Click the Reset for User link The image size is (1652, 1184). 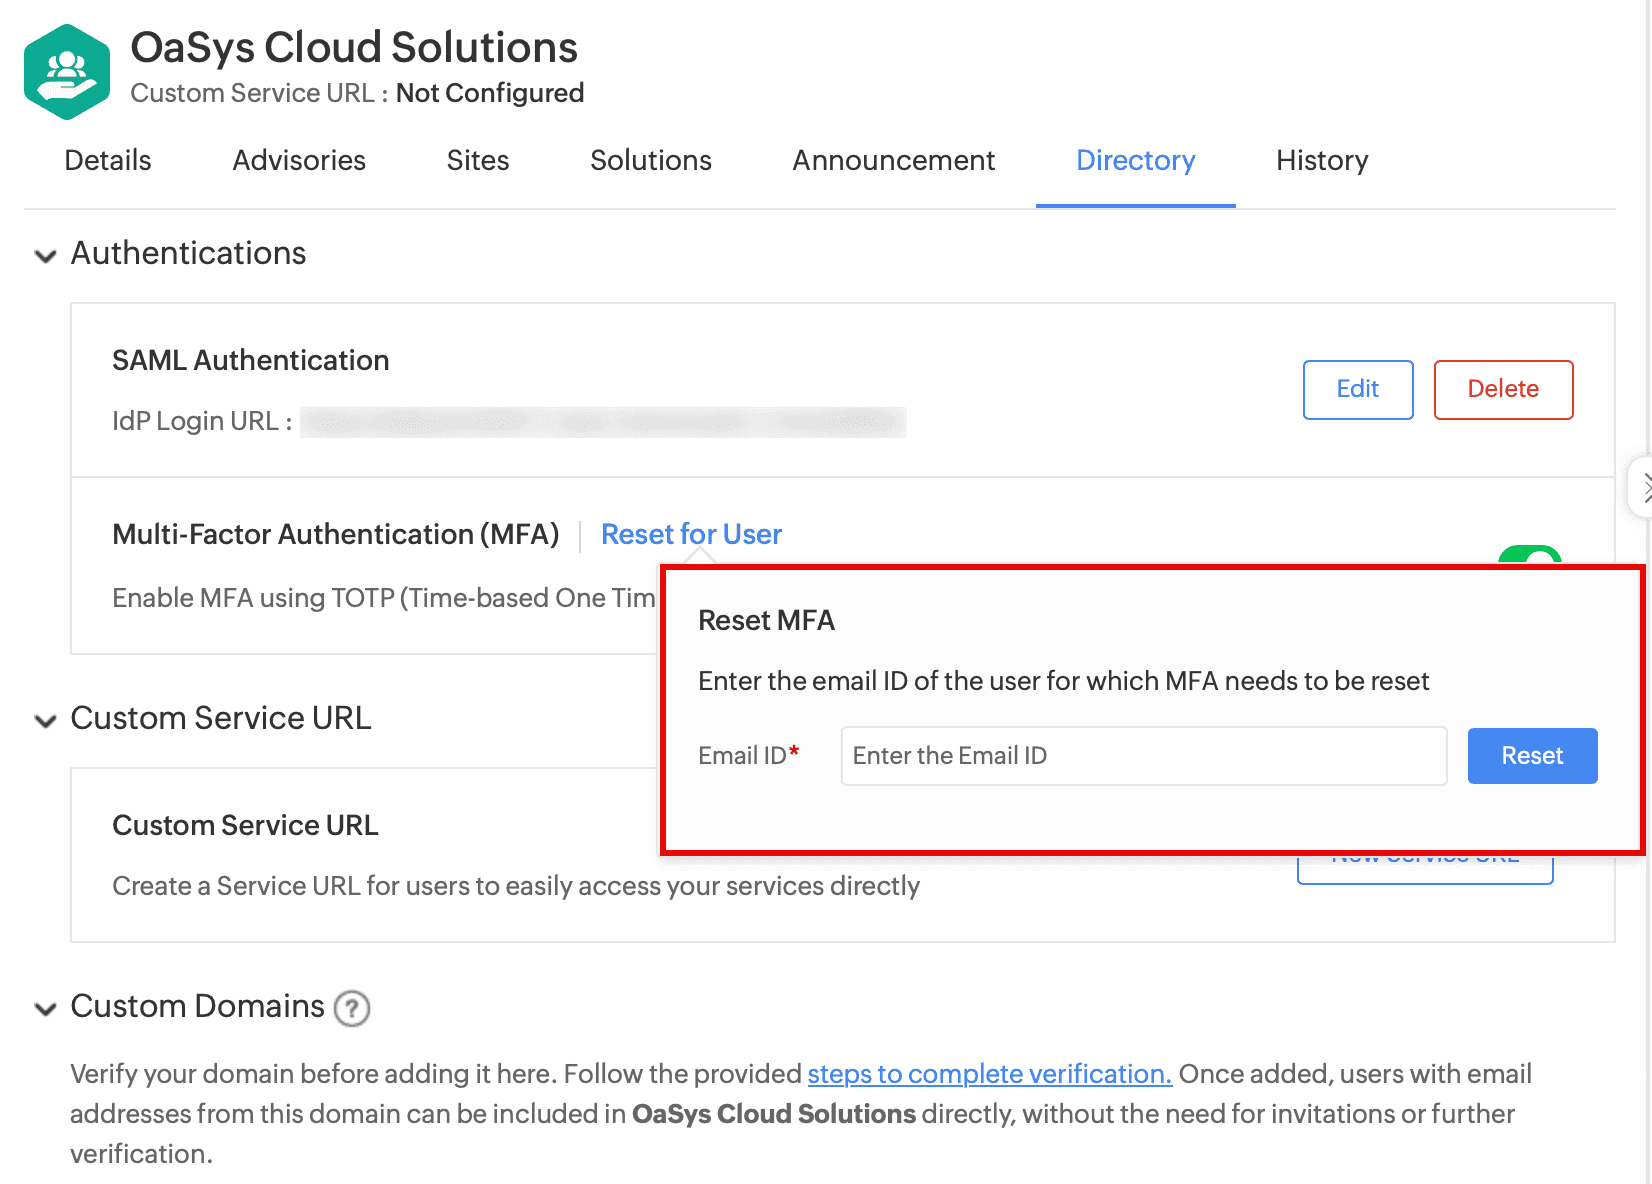pyautogui.click(x=691, y=535)
